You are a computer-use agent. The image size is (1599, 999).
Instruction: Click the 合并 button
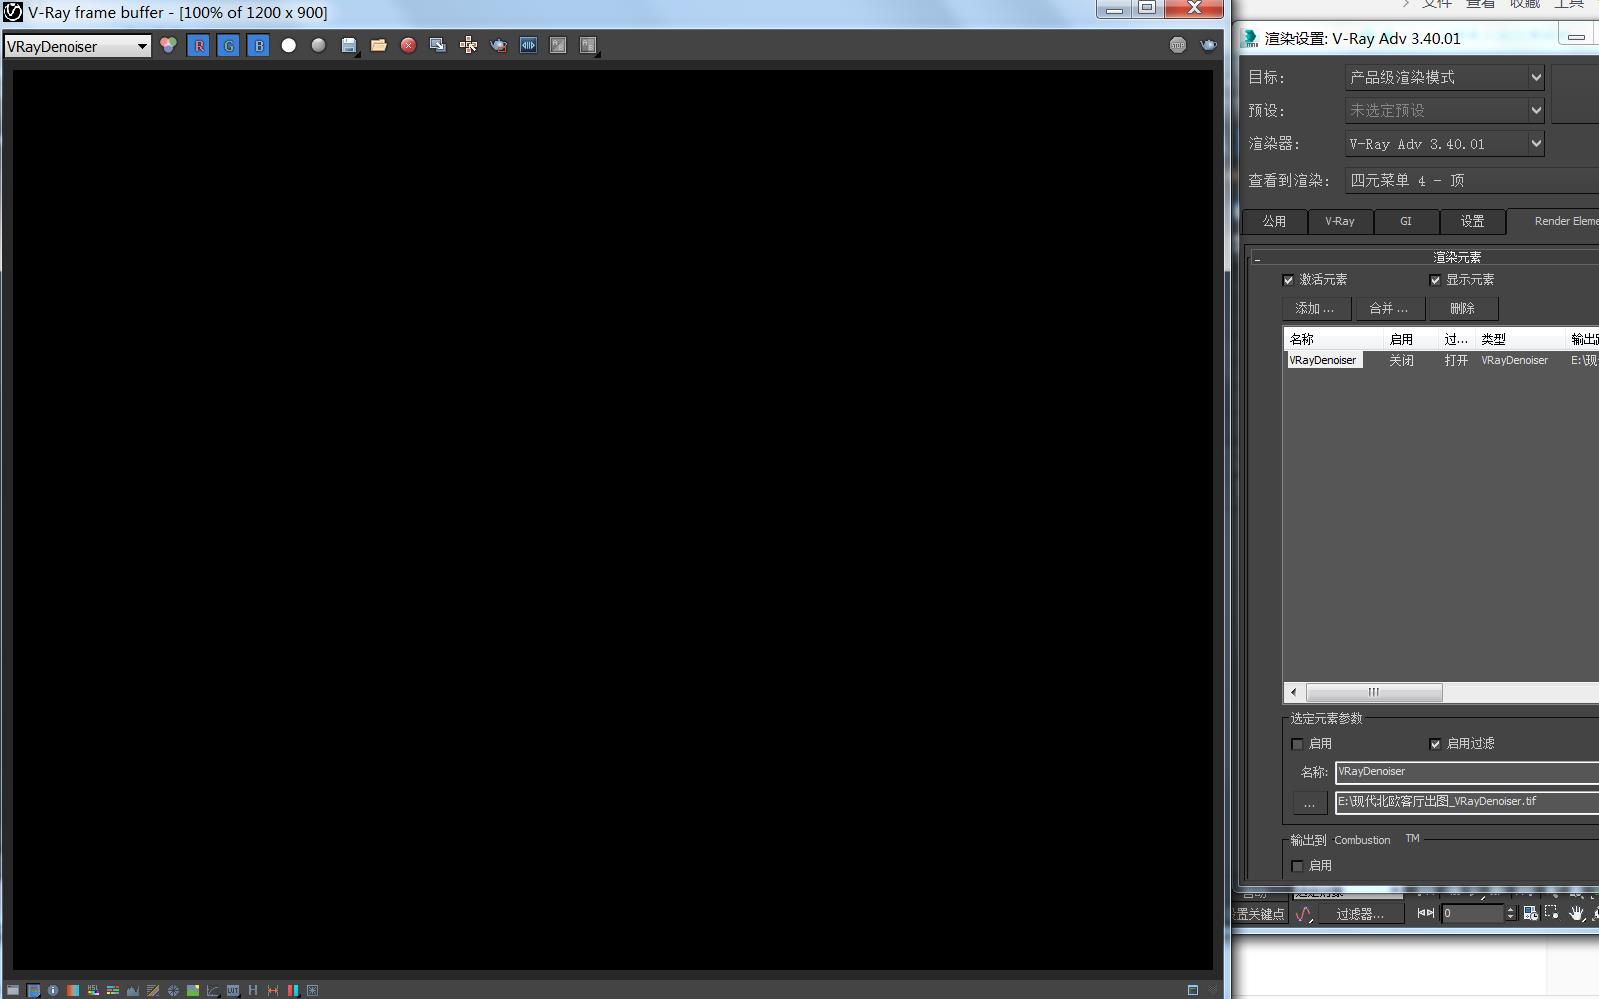[x=1389, y=308]
